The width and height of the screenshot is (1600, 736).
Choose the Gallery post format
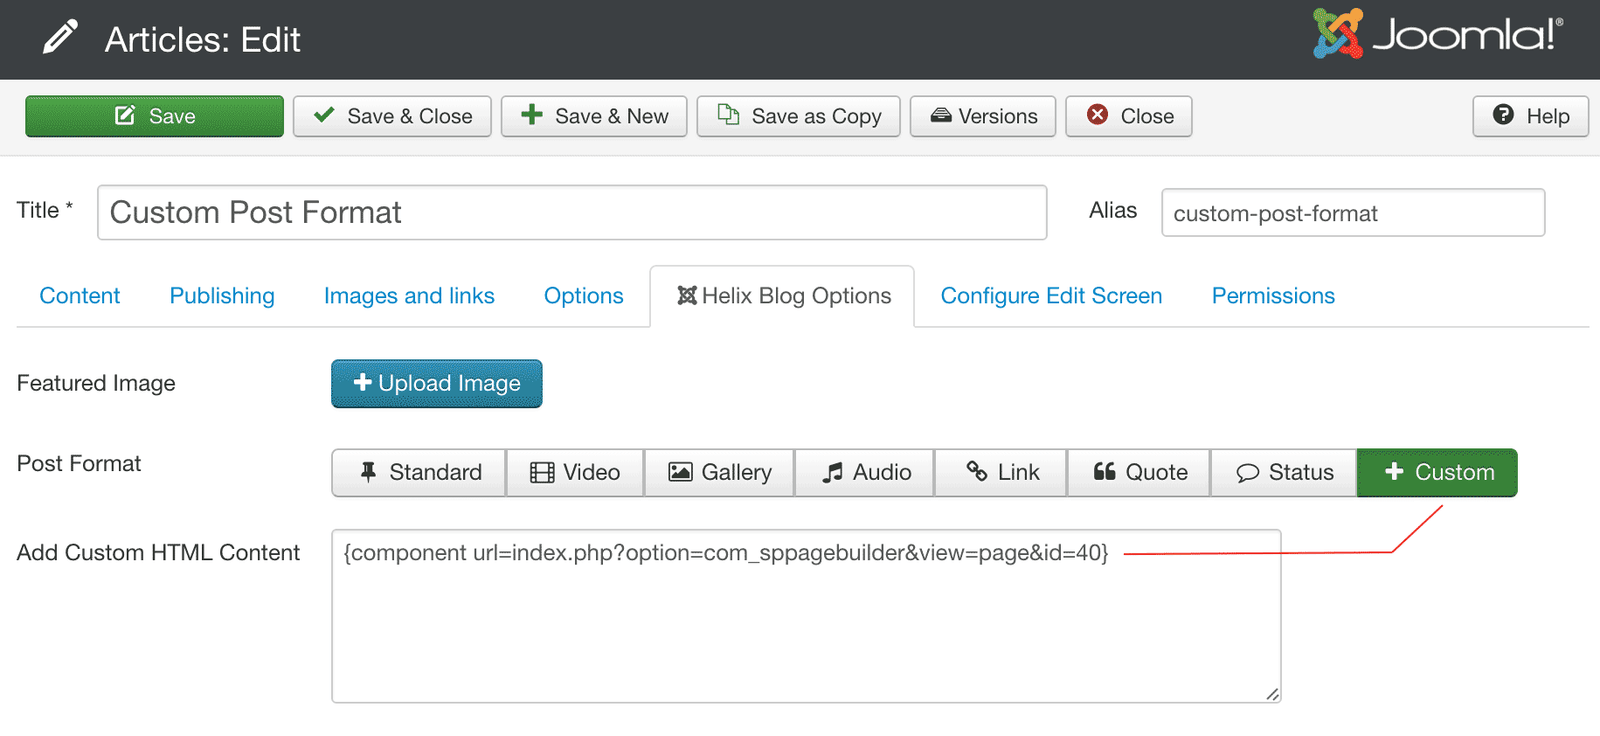[x=719, y=472]
